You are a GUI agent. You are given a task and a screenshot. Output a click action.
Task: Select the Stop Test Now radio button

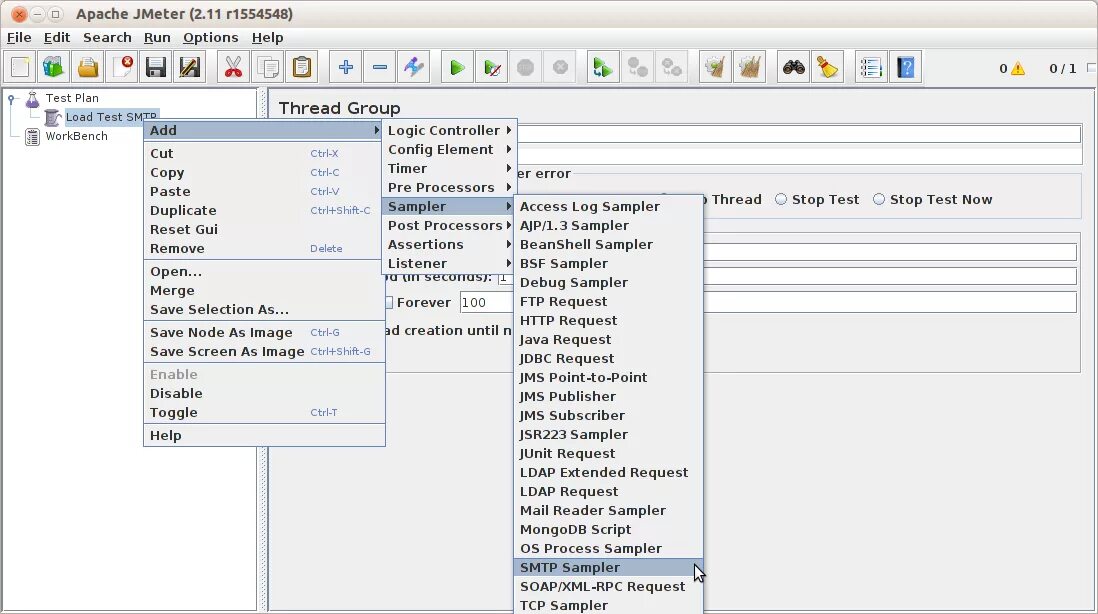(879, 200)
